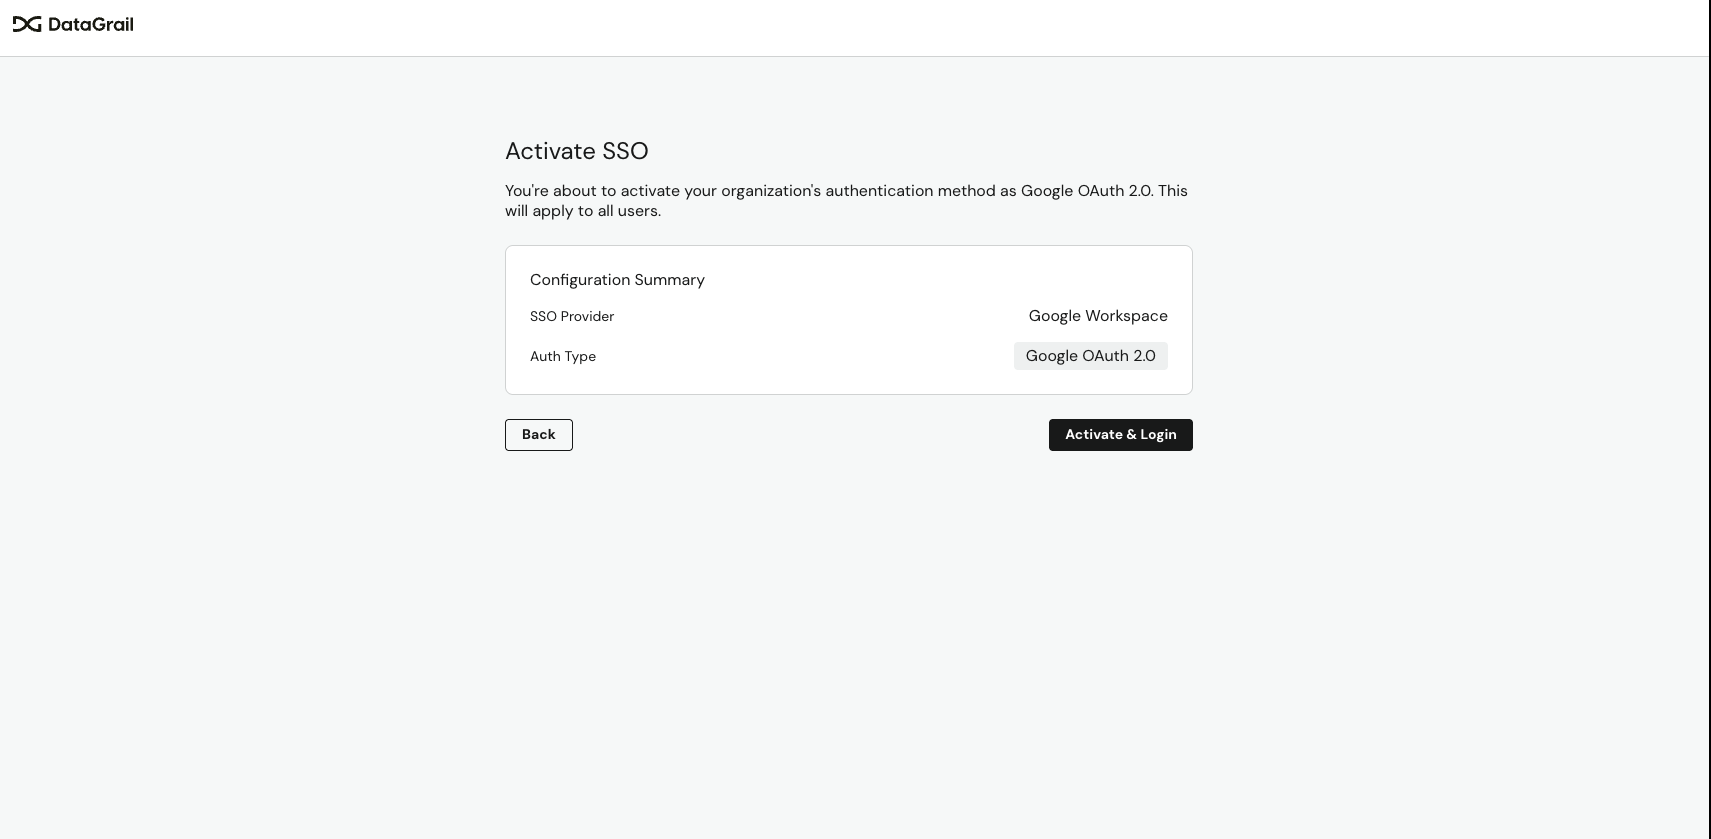Click the Google OAuth 2.0 badge

click(x=1090, y=356)
